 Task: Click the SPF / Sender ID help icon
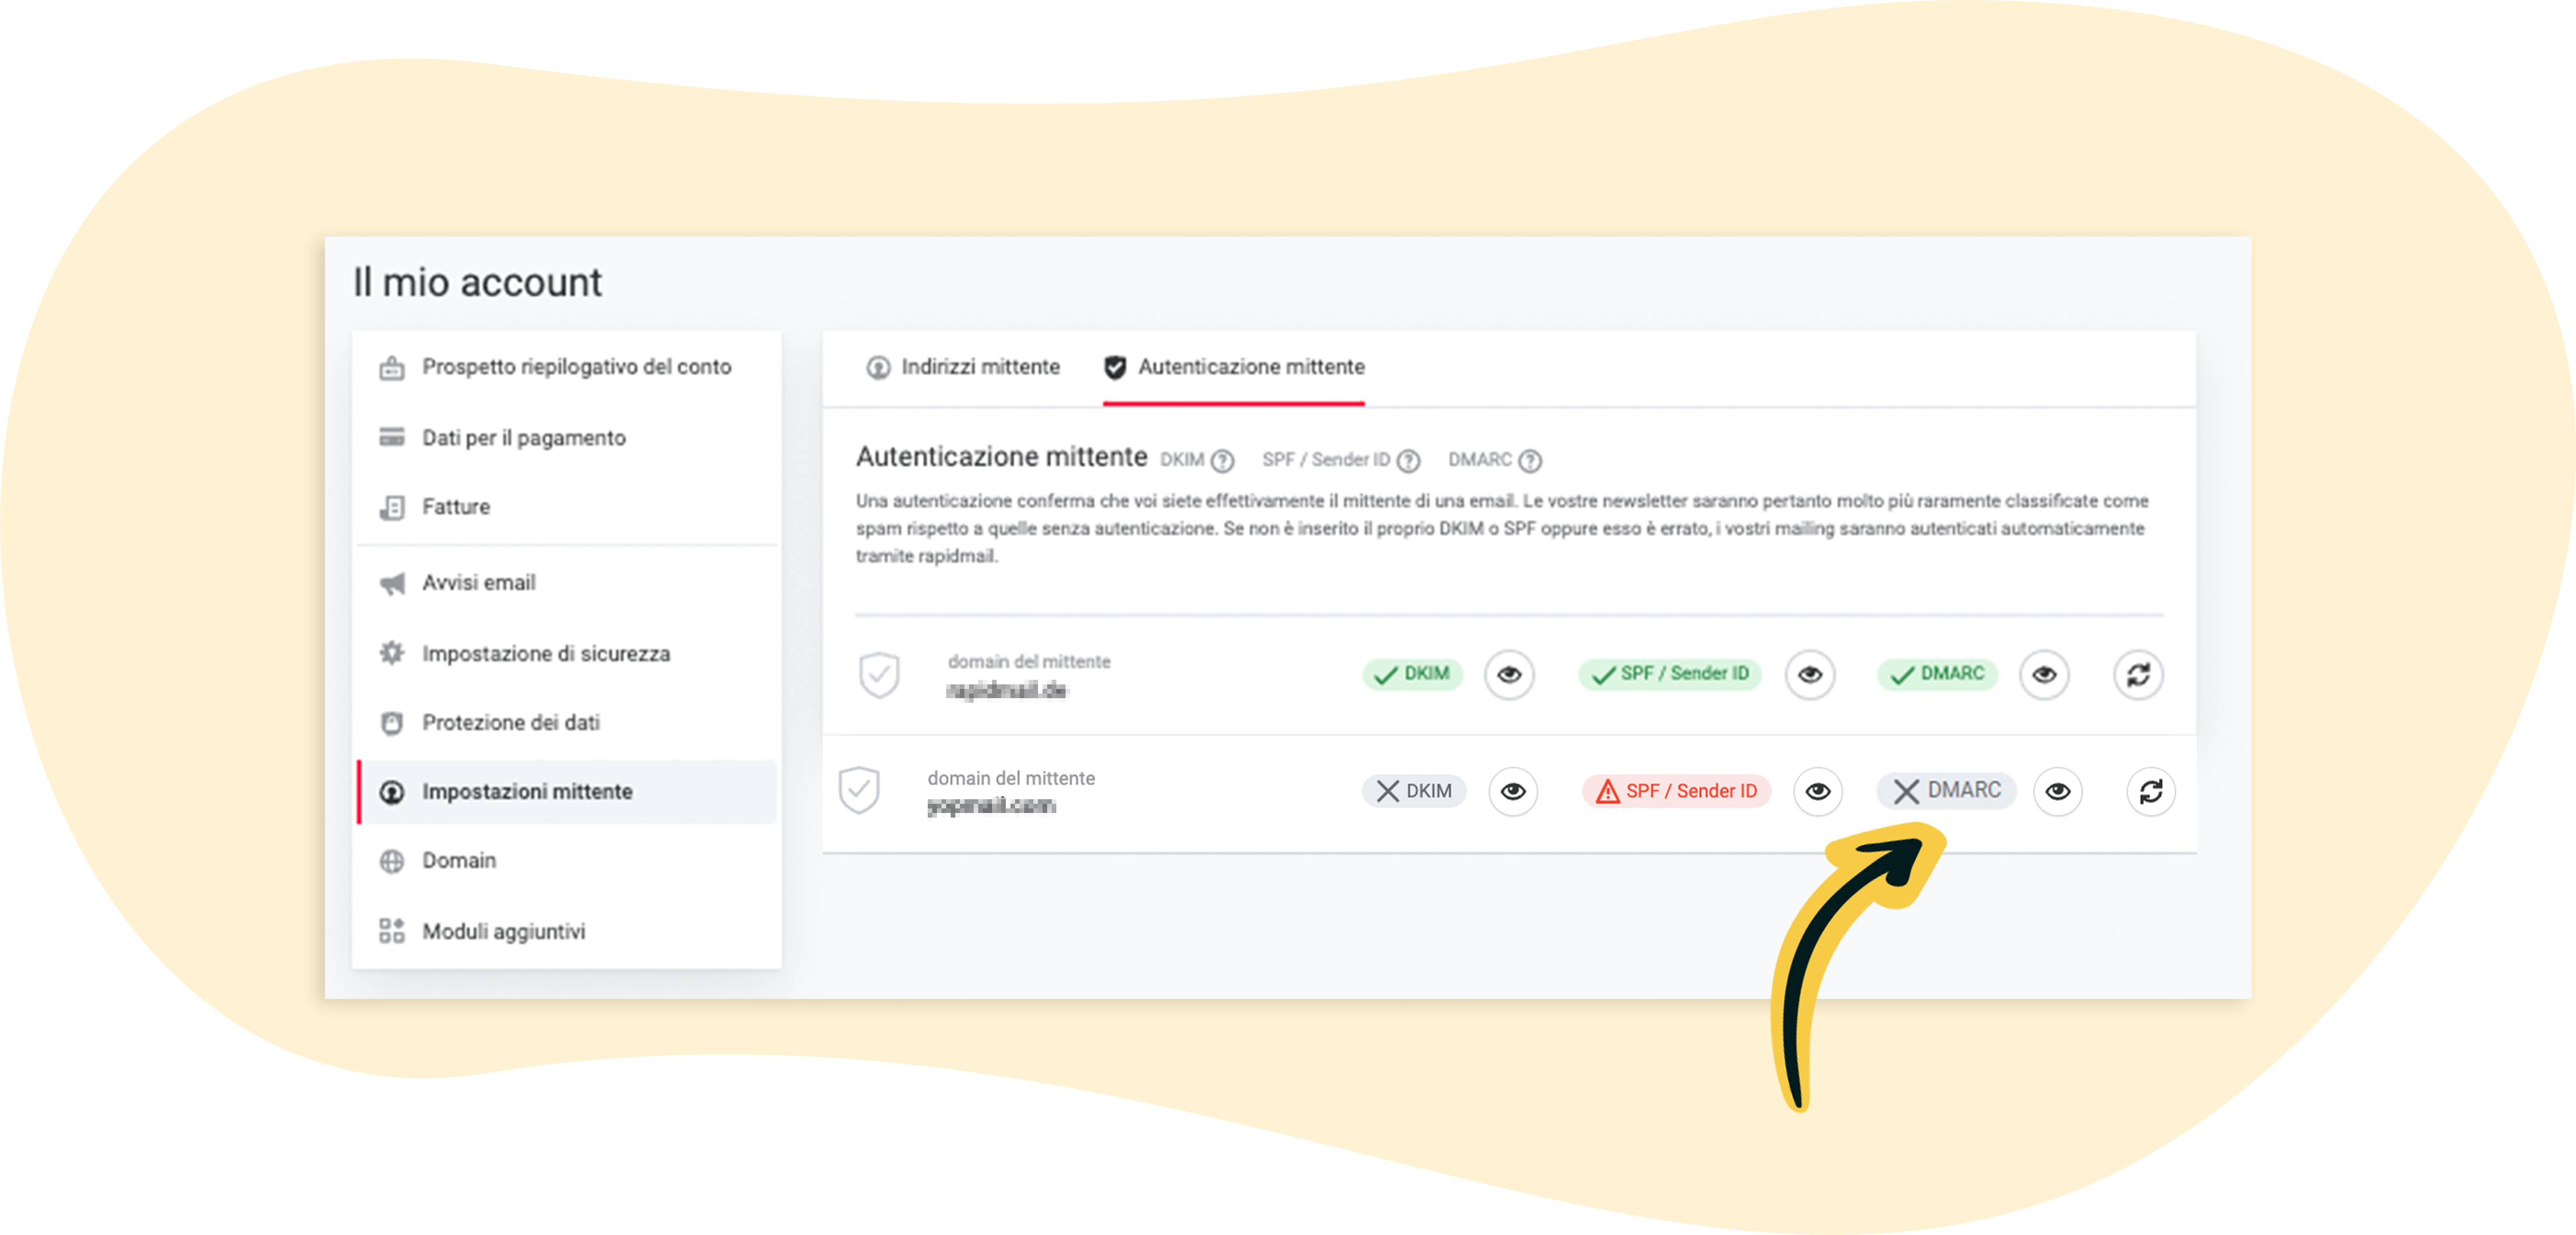pyautogui.click(x=1408, y=461)
